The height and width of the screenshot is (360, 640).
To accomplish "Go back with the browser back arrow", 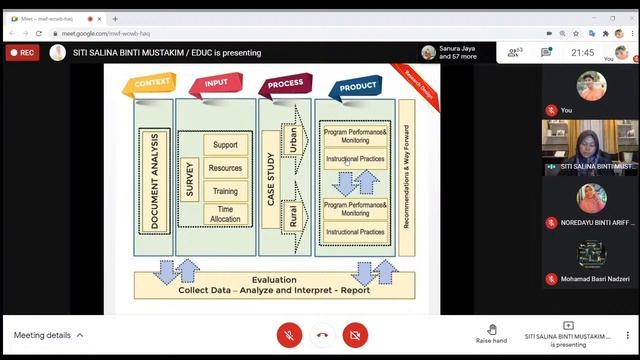I will pos(12,33).
